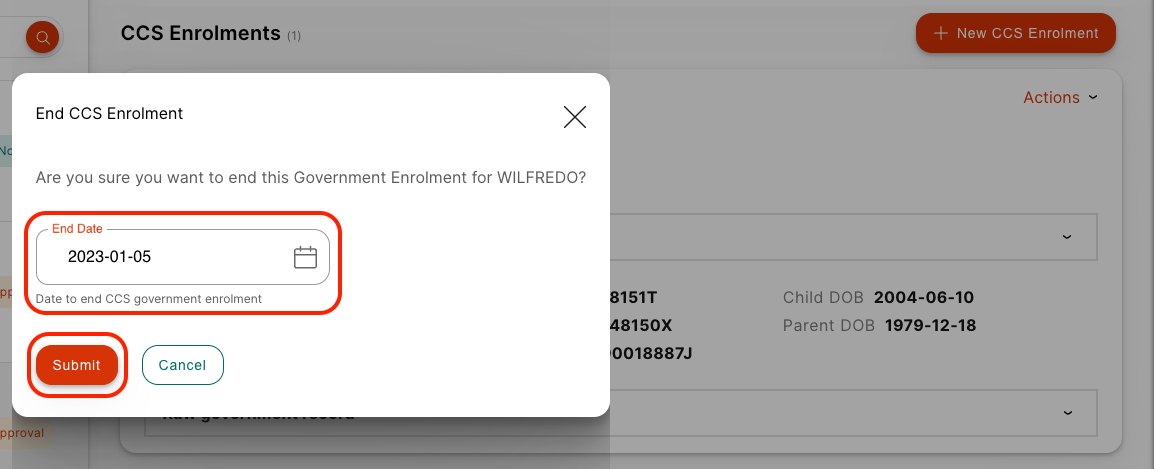Click the WILFREDO confirmation question text

pyautogui.click(x=310, y=177)
